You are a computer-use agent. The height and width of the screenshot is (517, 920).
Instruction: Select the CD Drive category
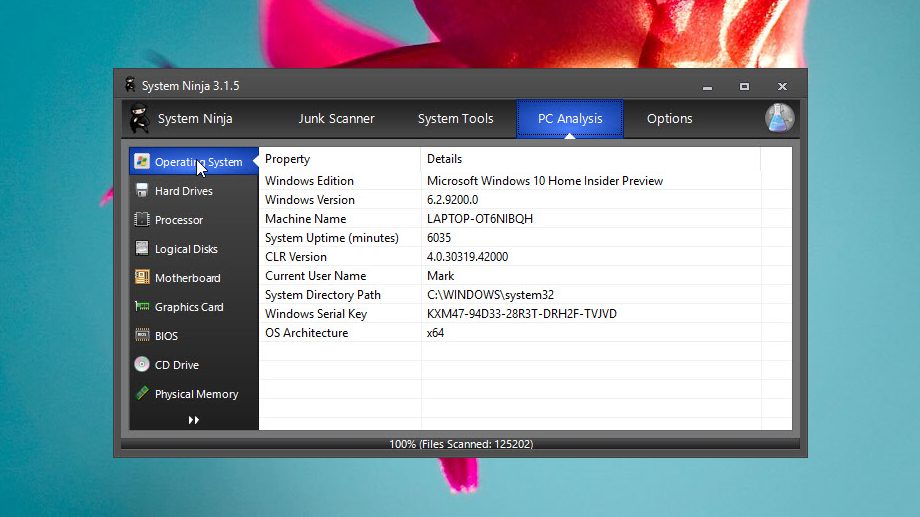[x=194, y=365]
